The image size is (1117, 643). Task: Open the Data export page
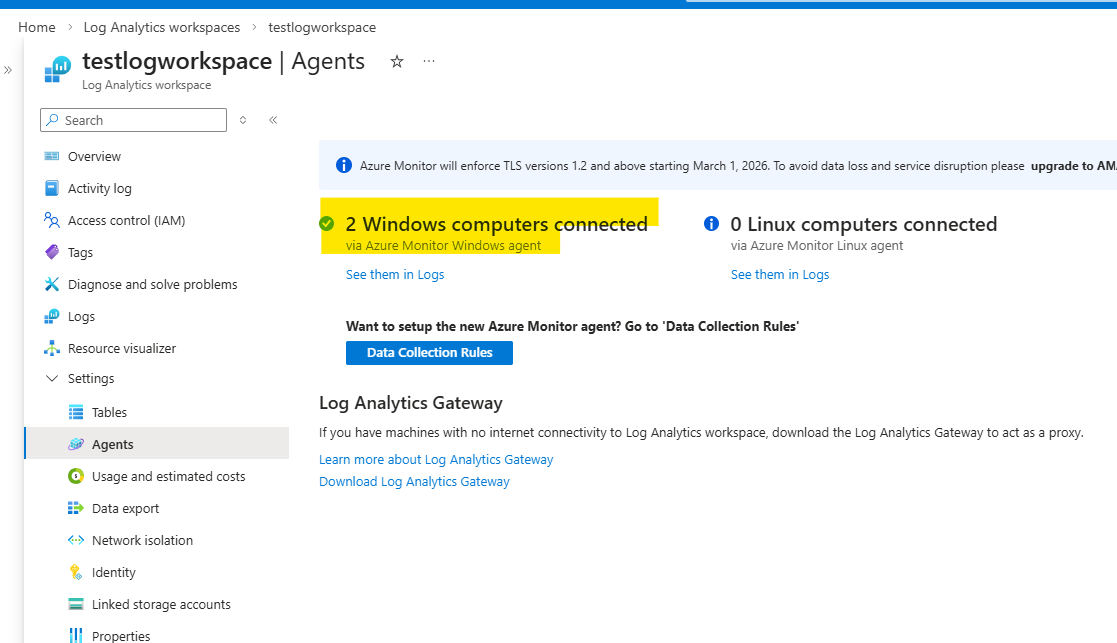pyautogui.click(x=125, y=508)
